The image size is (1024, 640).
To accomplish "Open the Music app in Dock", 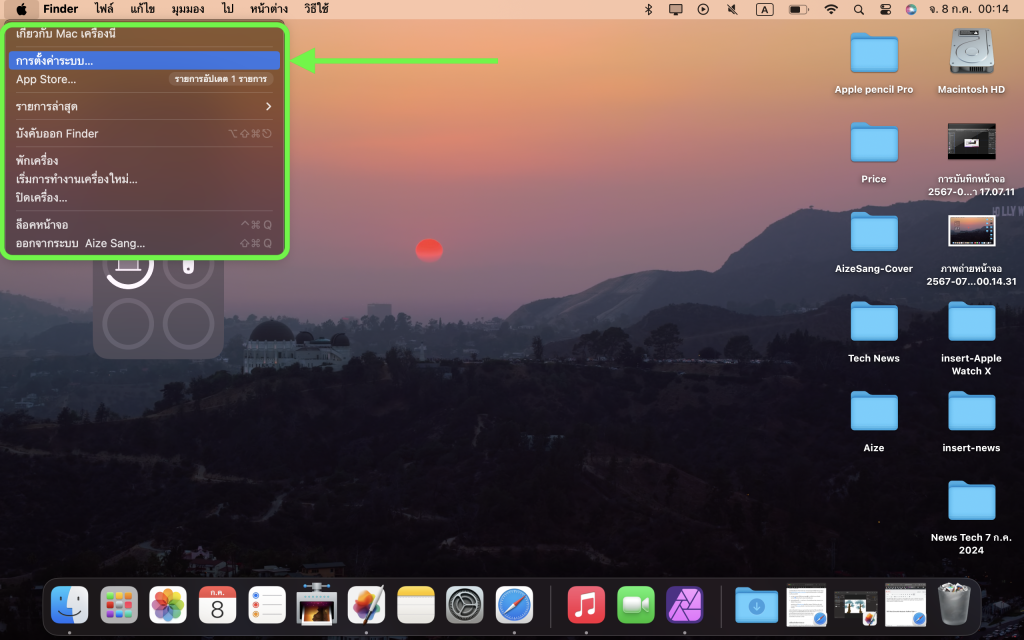I will tap(586, 604).
